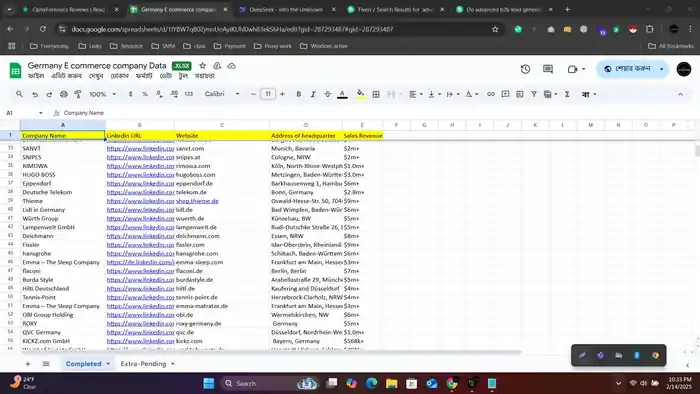Insert a chart from the toolbar
Viewport: 700px width, 394px height.
tap(519, 94)
